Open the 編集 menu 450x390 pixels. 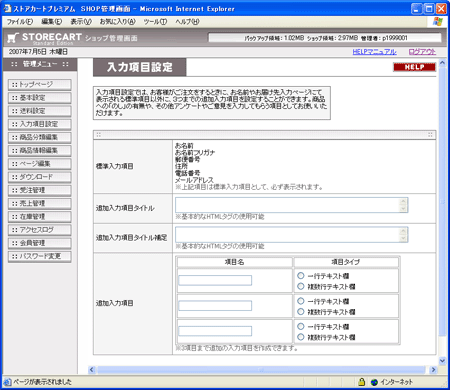pyautogui.click(x=51, y=22)
